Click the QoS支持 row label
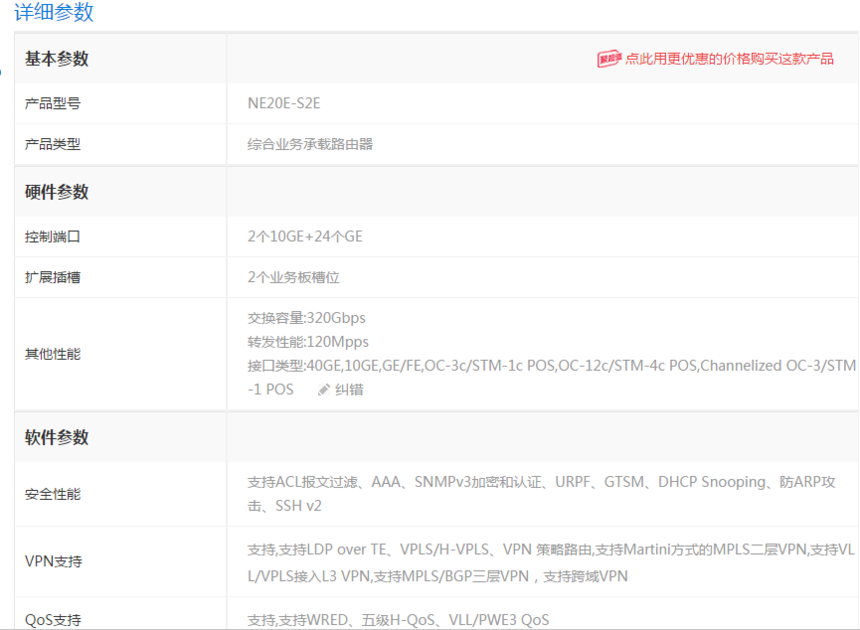860x630 pixels. coord(53,620)
